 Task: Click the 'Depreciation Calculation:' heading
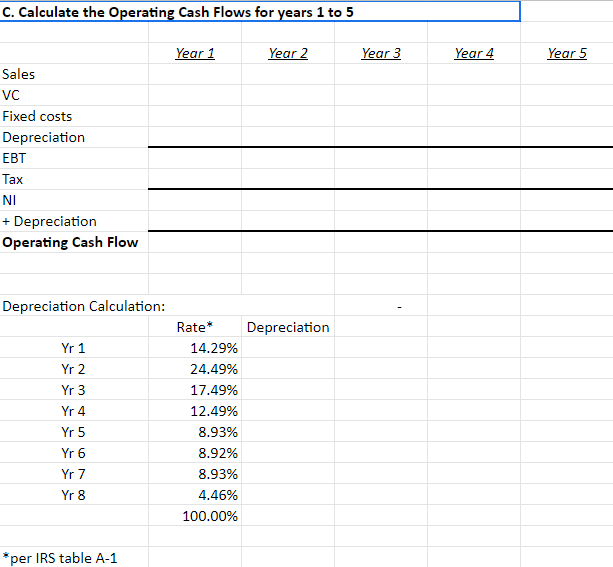(84, 306)
